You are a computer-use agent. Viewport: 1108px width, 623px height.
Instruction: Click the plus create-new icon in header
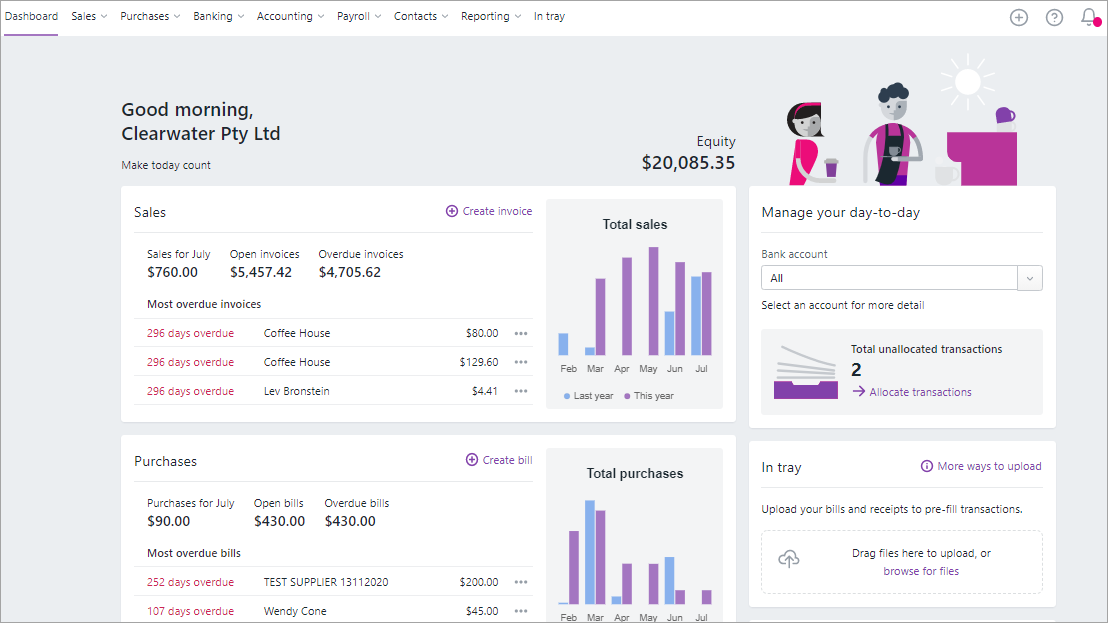(1018, 17)
